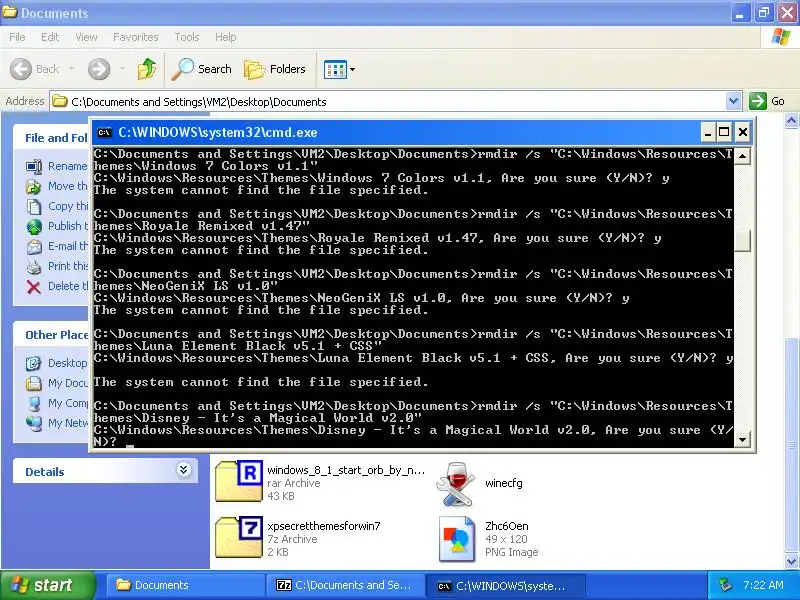This screenshot has width=800, height=600.
Task: Click the Move this file icon
Action: pos(34,186)
